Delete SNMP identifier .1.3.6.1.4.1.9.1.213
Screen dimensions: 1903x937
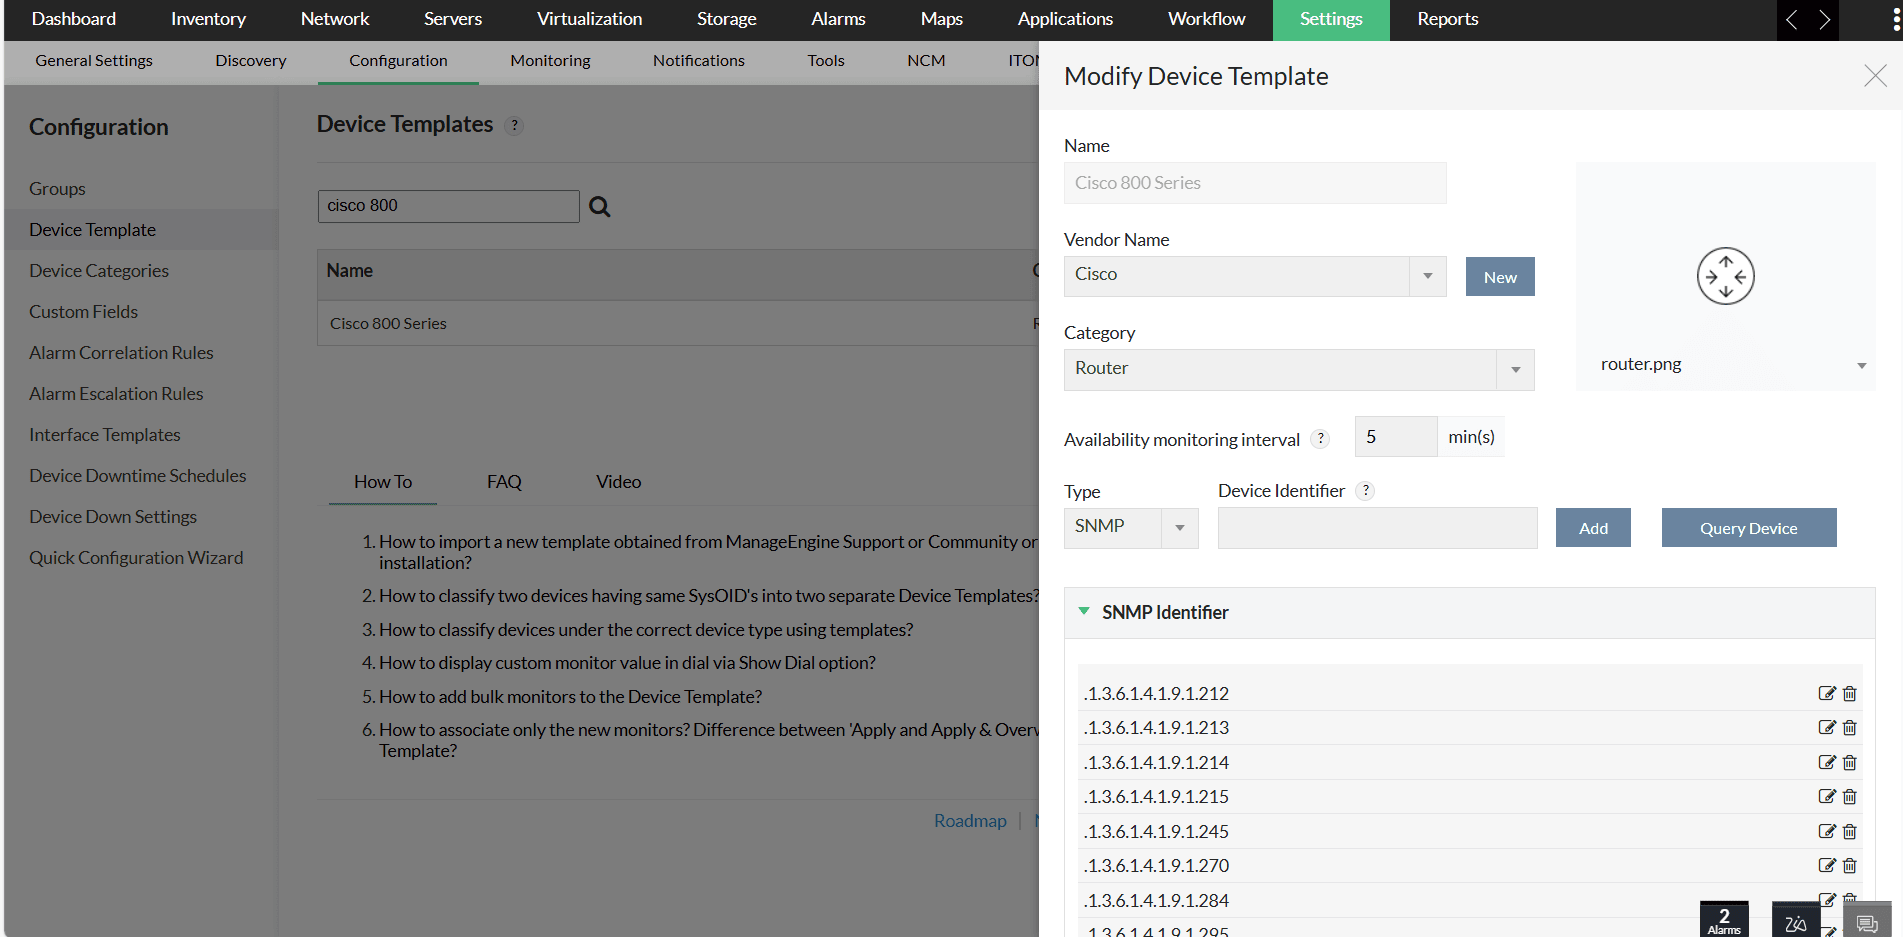click(1850, 727)
